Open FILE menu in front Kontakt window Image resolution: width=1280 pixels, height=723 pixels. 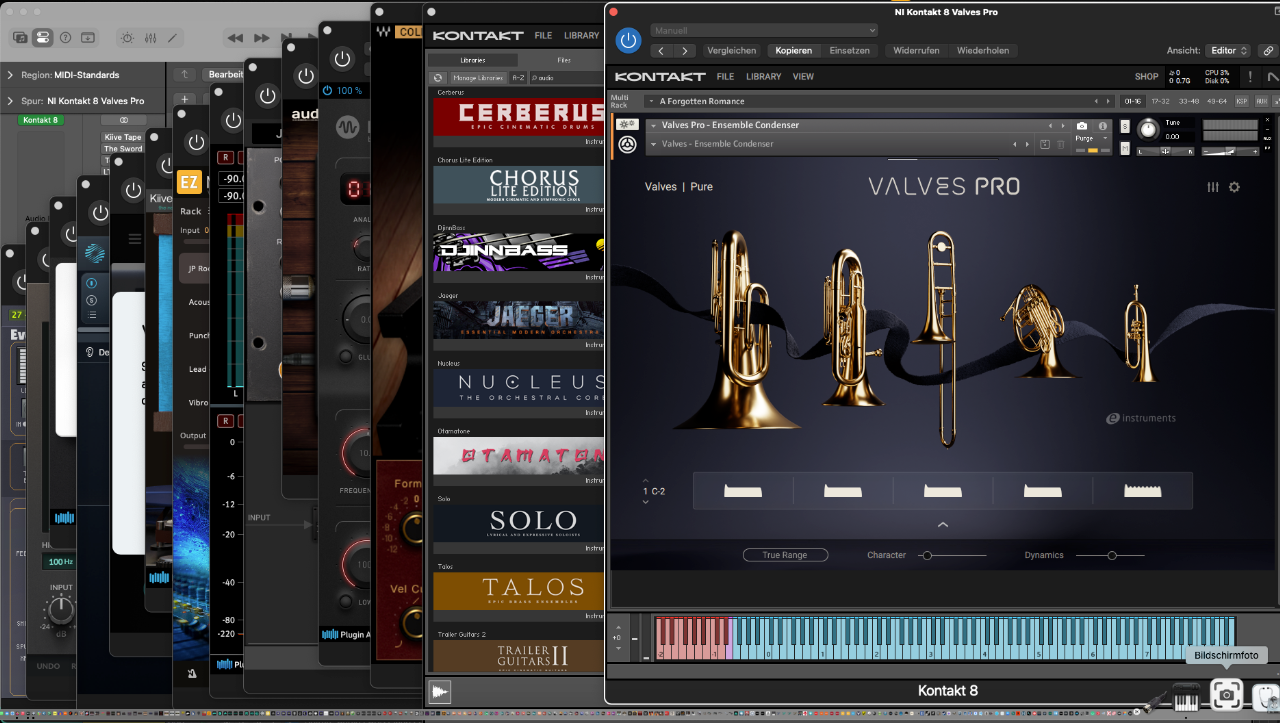click(x=725, y=77)
